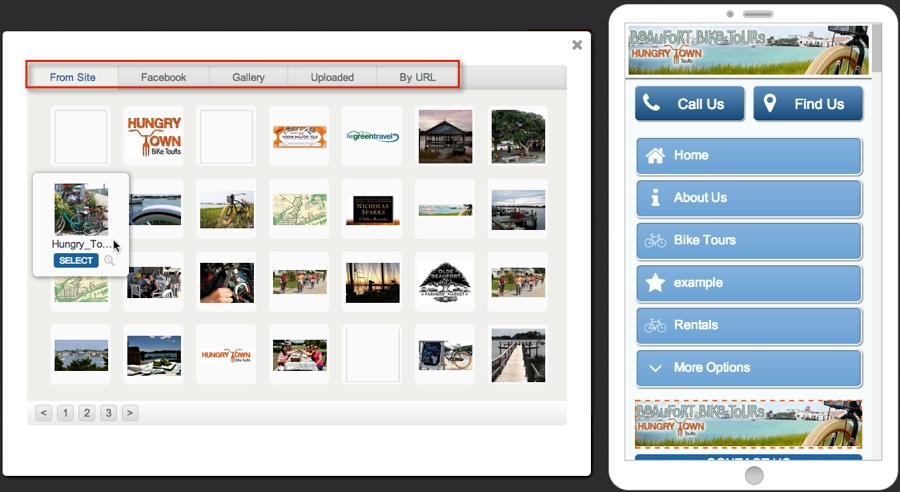Image resolution: width=900 pixels, height=492 pixels.
Task: Select the sunset sailboat masts thumbnail
Action: click(x=373, y=282)
